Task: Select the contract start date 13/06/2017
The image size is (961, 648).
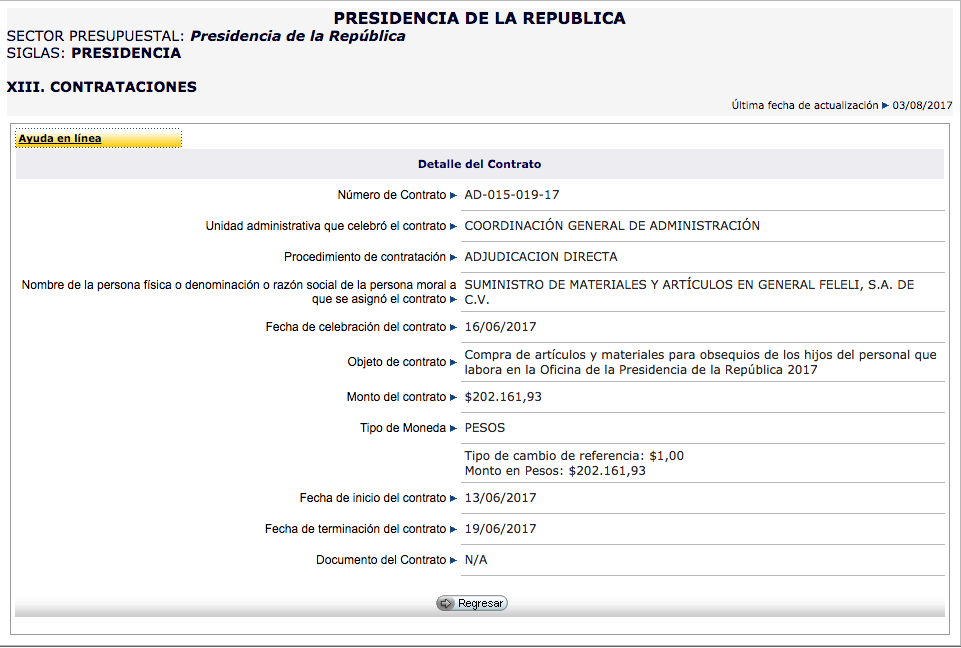Action: [x=500, y=498]
